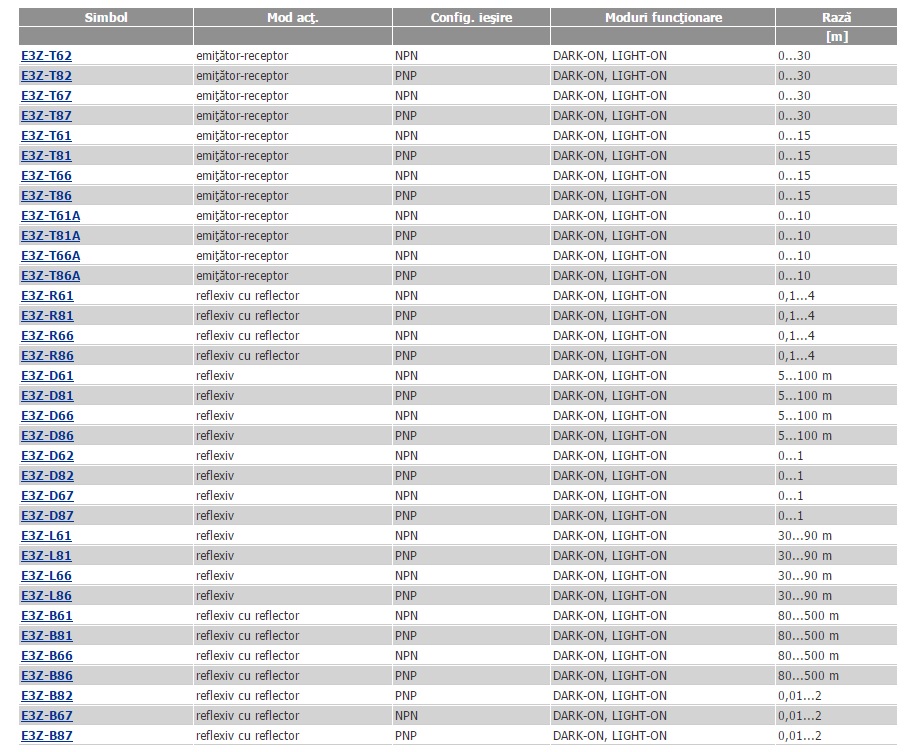Click the E3Z-D67 symbol link

pos(47,496)
